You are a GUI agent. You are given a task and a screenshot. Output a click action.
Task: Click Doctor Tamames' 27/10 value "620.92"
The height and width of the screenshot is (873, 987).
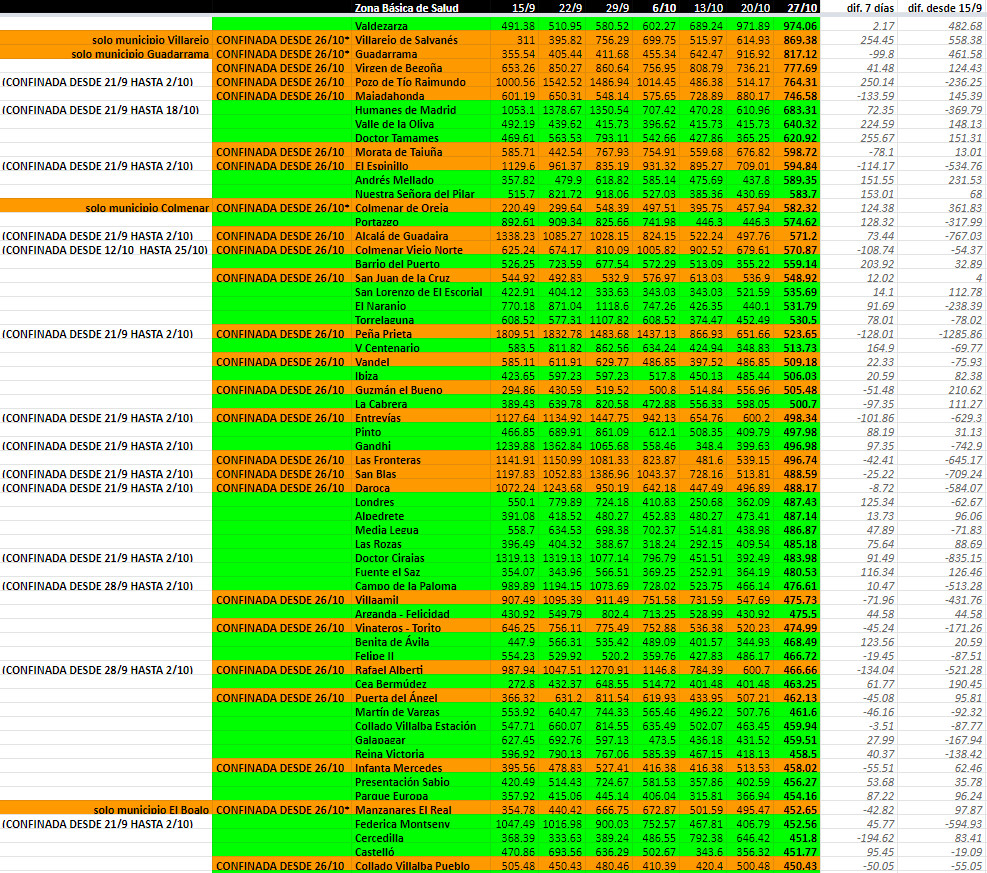click(801, 138)
